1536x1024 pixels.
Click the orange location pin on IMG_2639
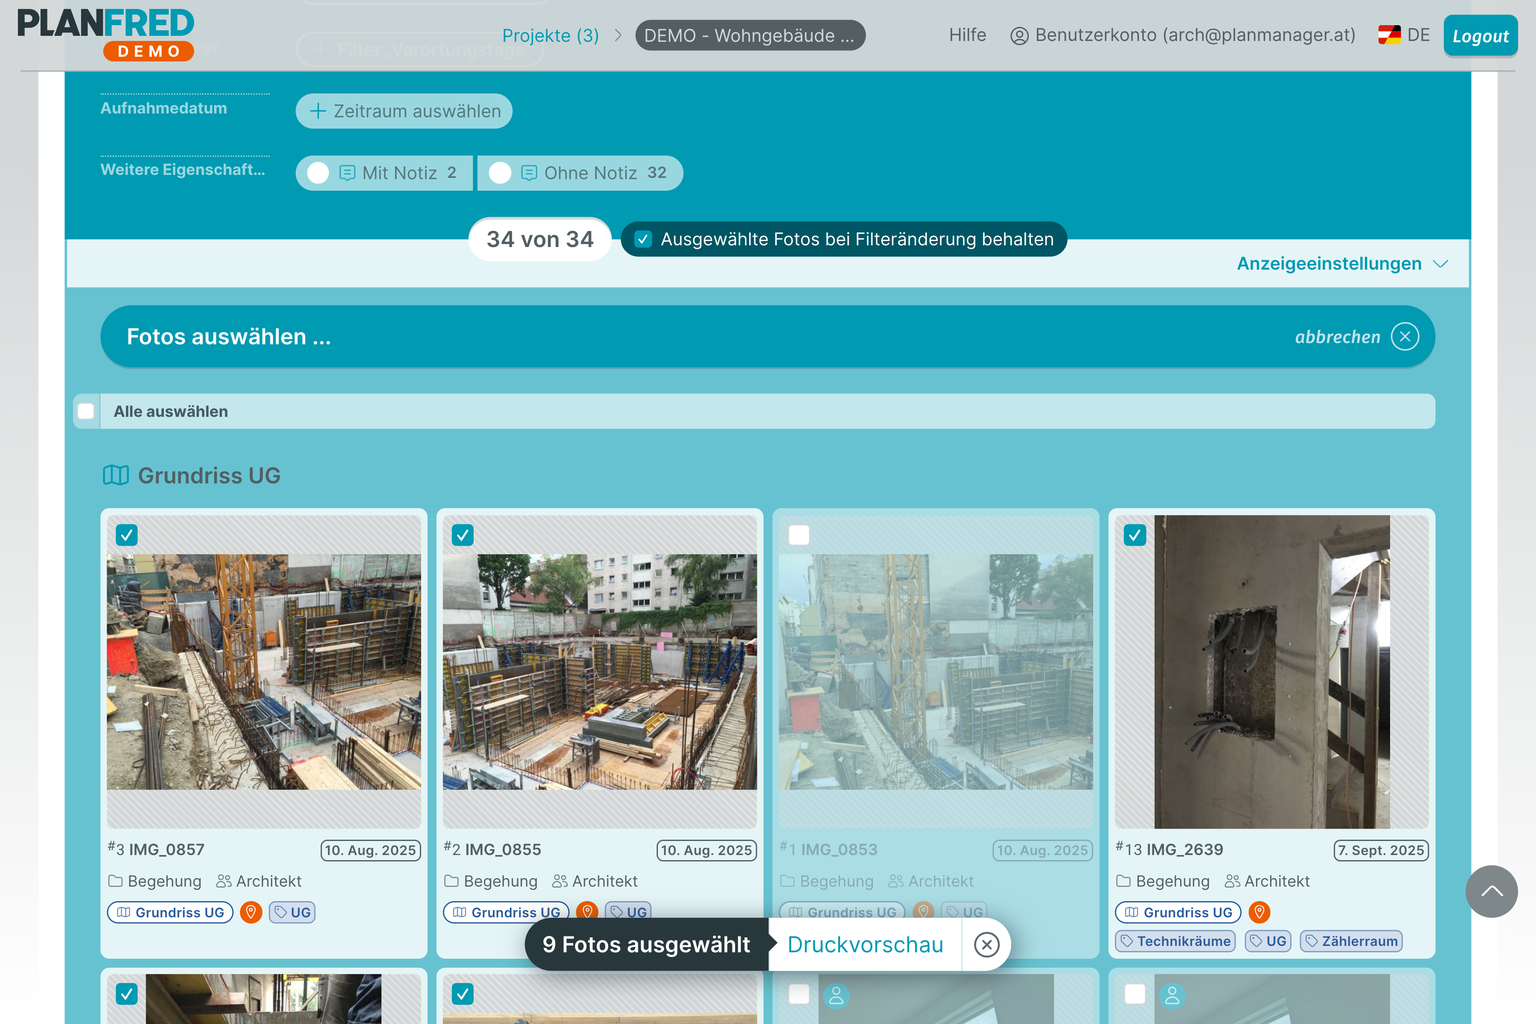tap(1259, 912)
